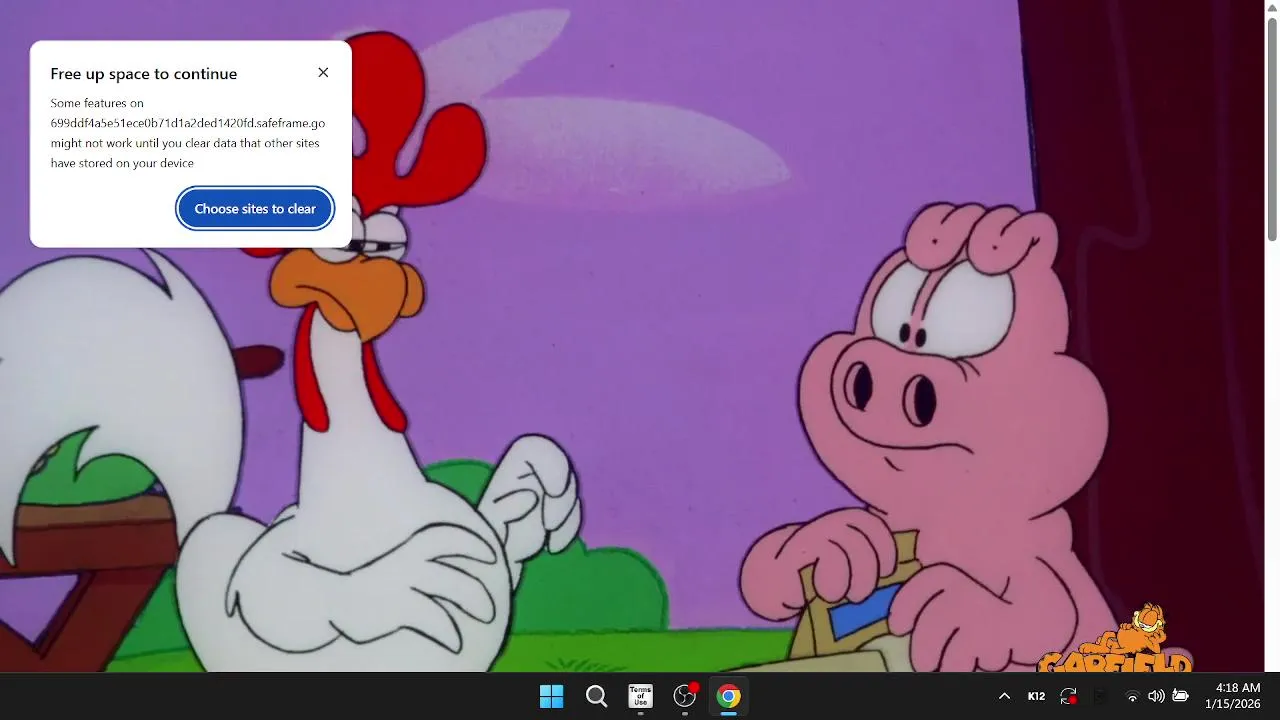The height and width of the screenshot is (720, 1280).
Task: Open the volume speaker control
Action: coord(1156,696)
